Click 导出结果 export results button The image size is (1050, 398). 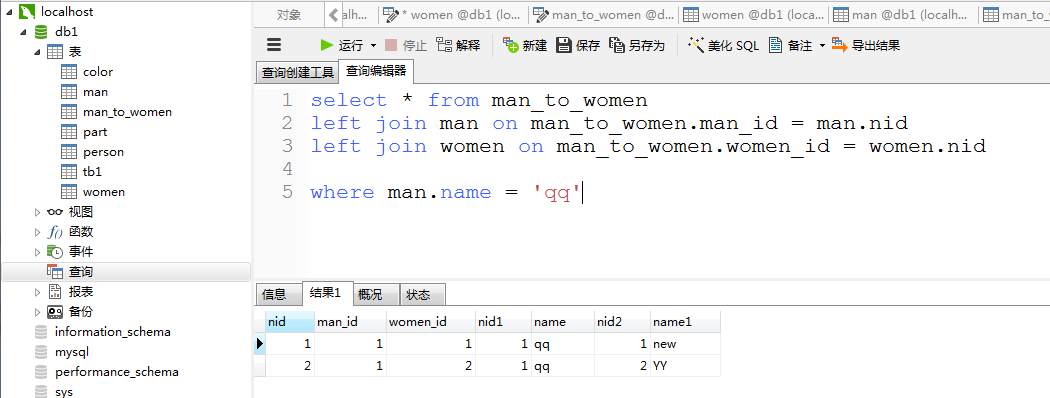[x=866, y=45]
